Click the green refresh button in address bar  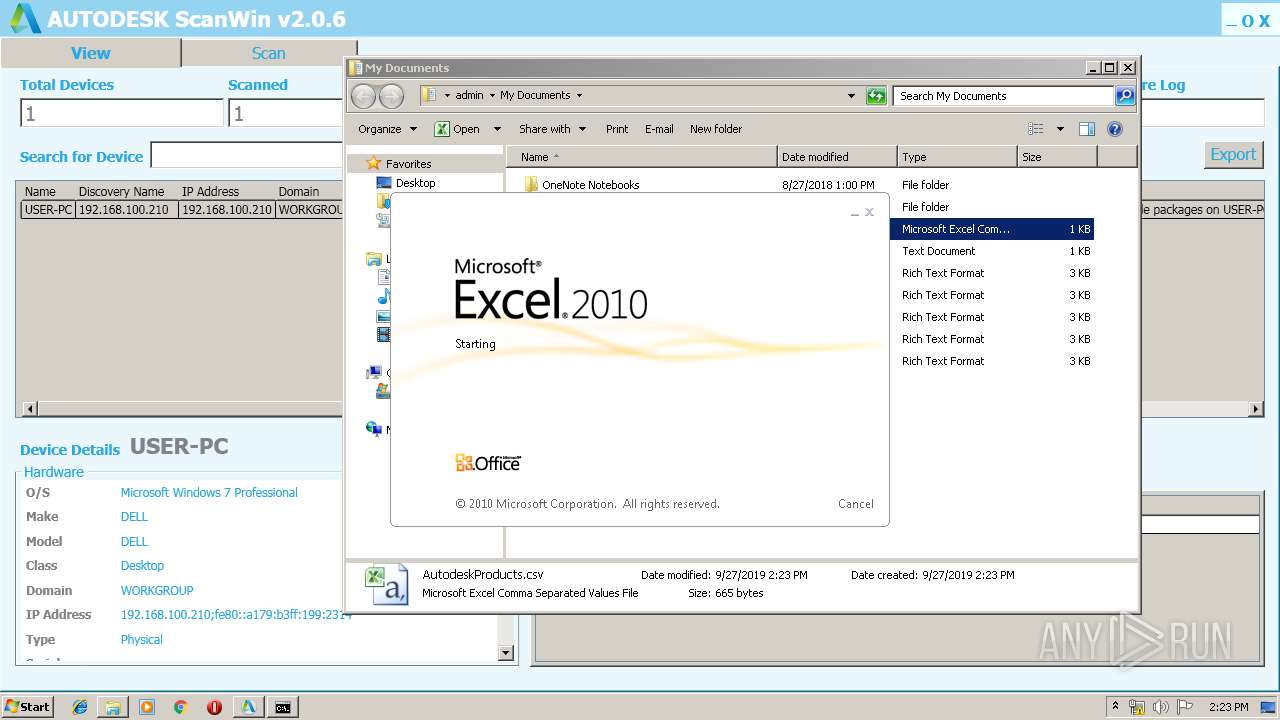[876, 96]
